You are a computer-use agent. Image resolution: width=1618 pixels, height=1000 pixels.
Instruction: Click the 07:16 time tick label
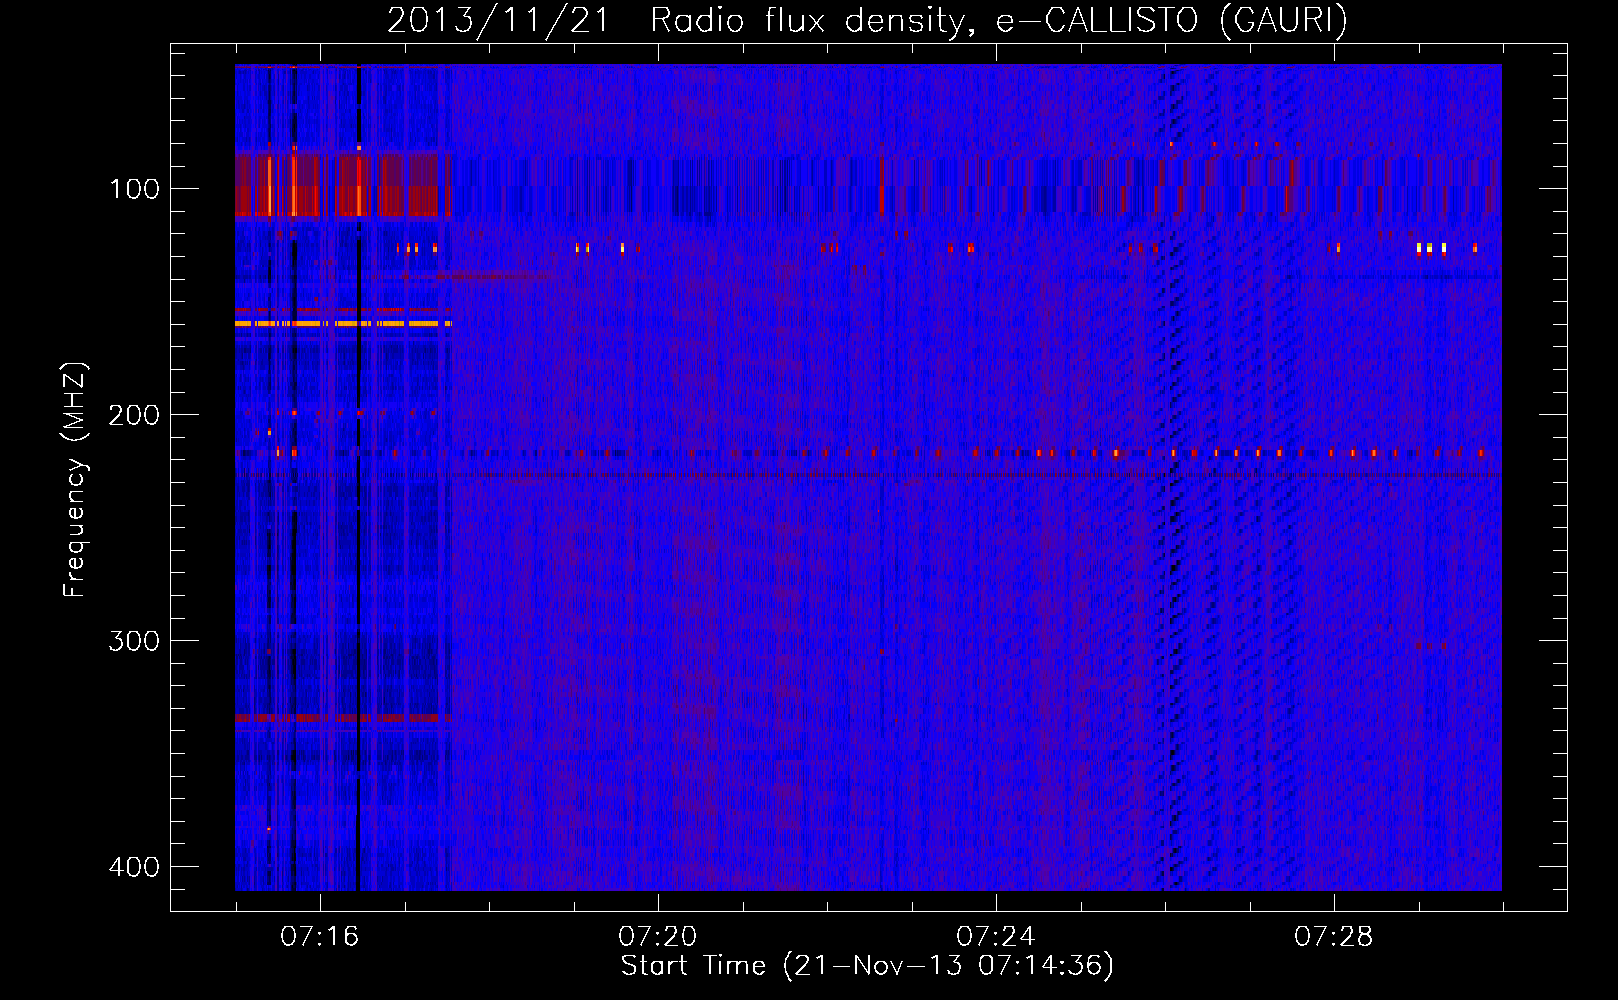tap(320, 937)
